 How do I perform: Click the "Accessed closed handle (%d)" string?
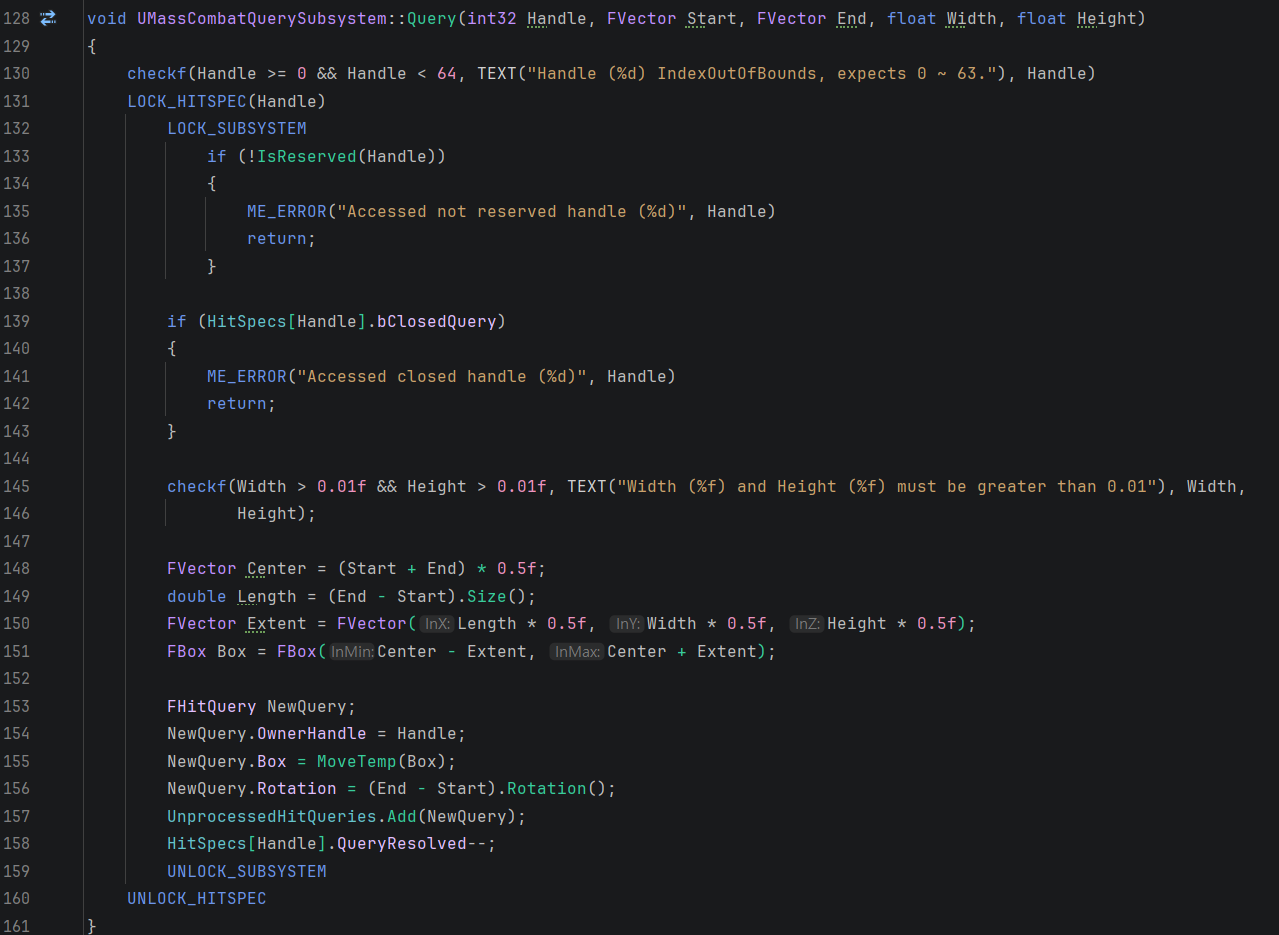pos(442,376)
